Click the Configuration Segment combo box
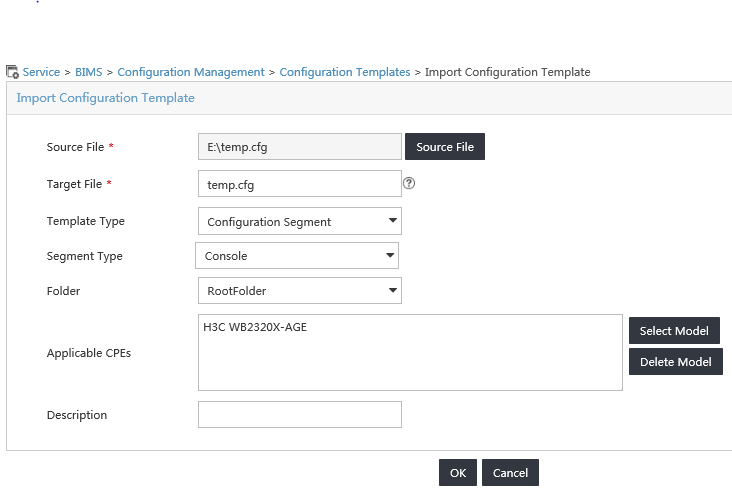 [300, 221]
